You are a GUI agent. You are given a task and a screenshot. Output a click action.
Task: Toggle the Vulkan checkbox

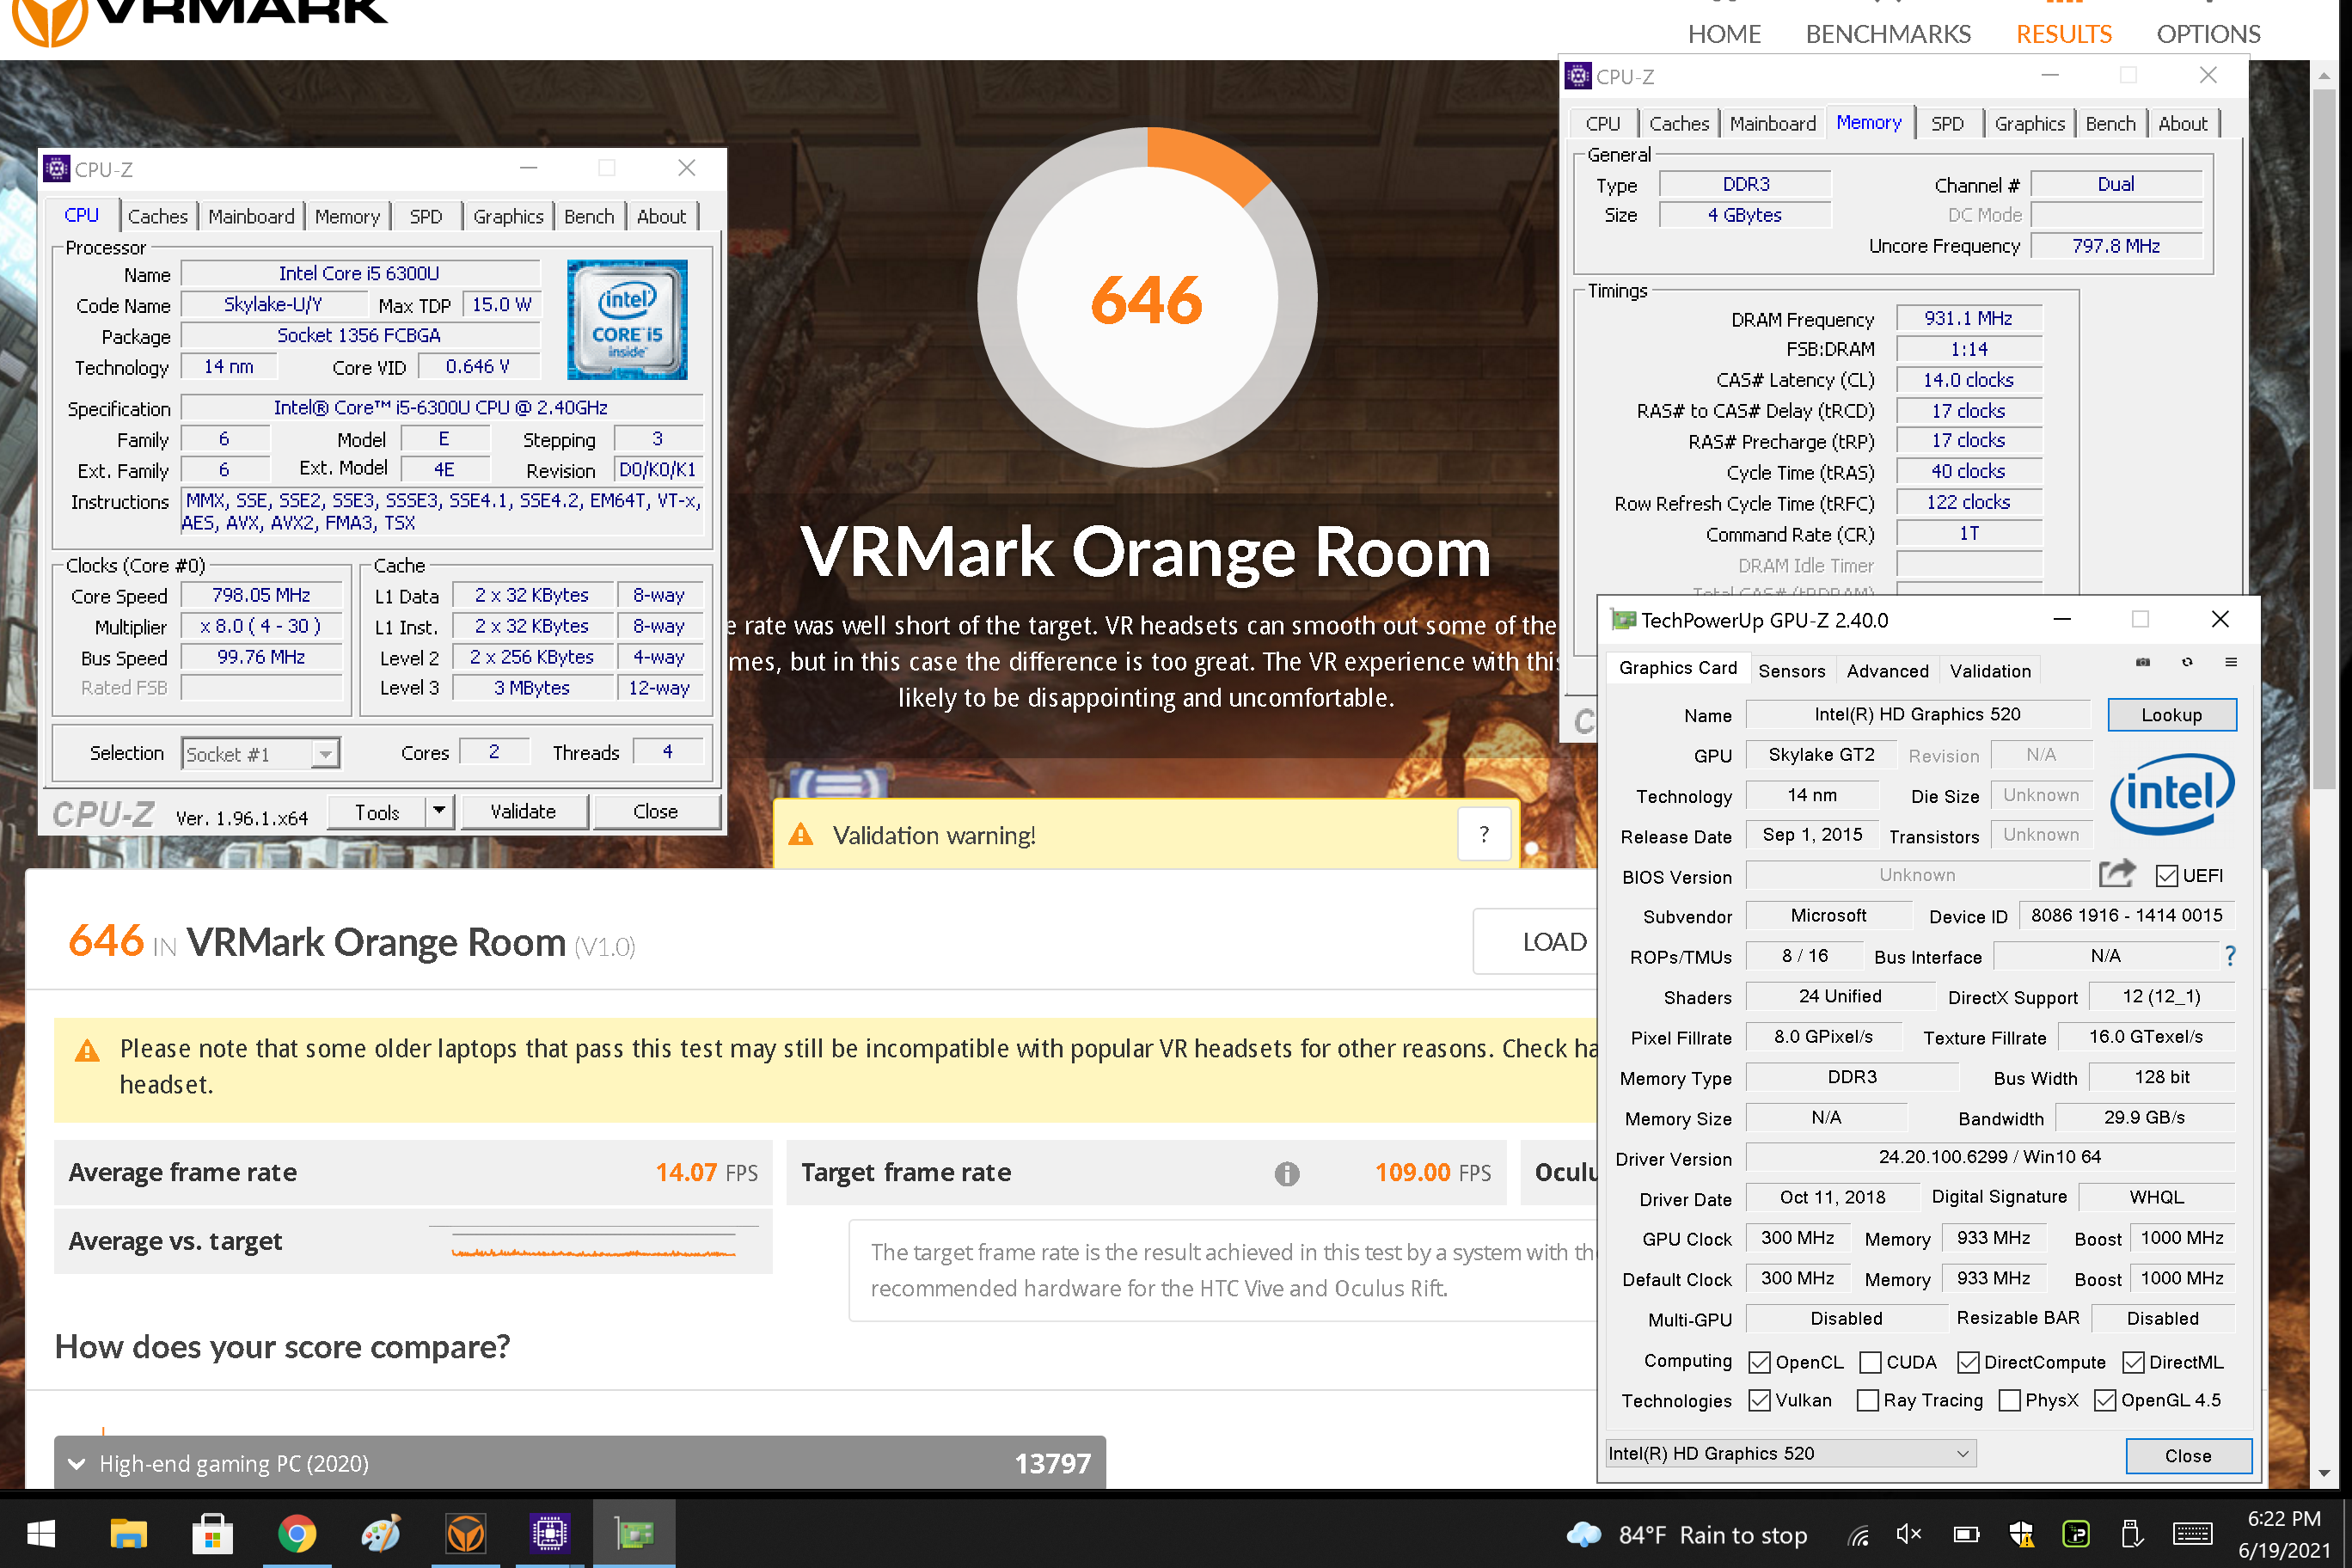pyautogui.click(x=1759, y=1401)
